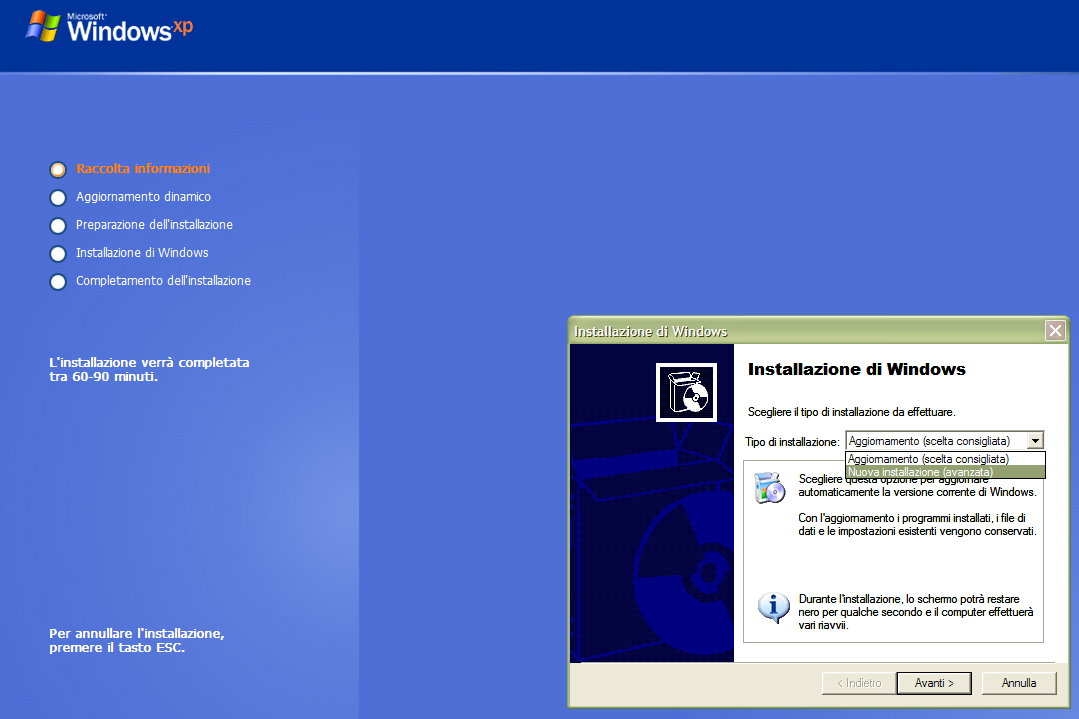Click the Completamento dell'installazione step label
Viewport: 1079px width, 719px height.
[163, 281]
